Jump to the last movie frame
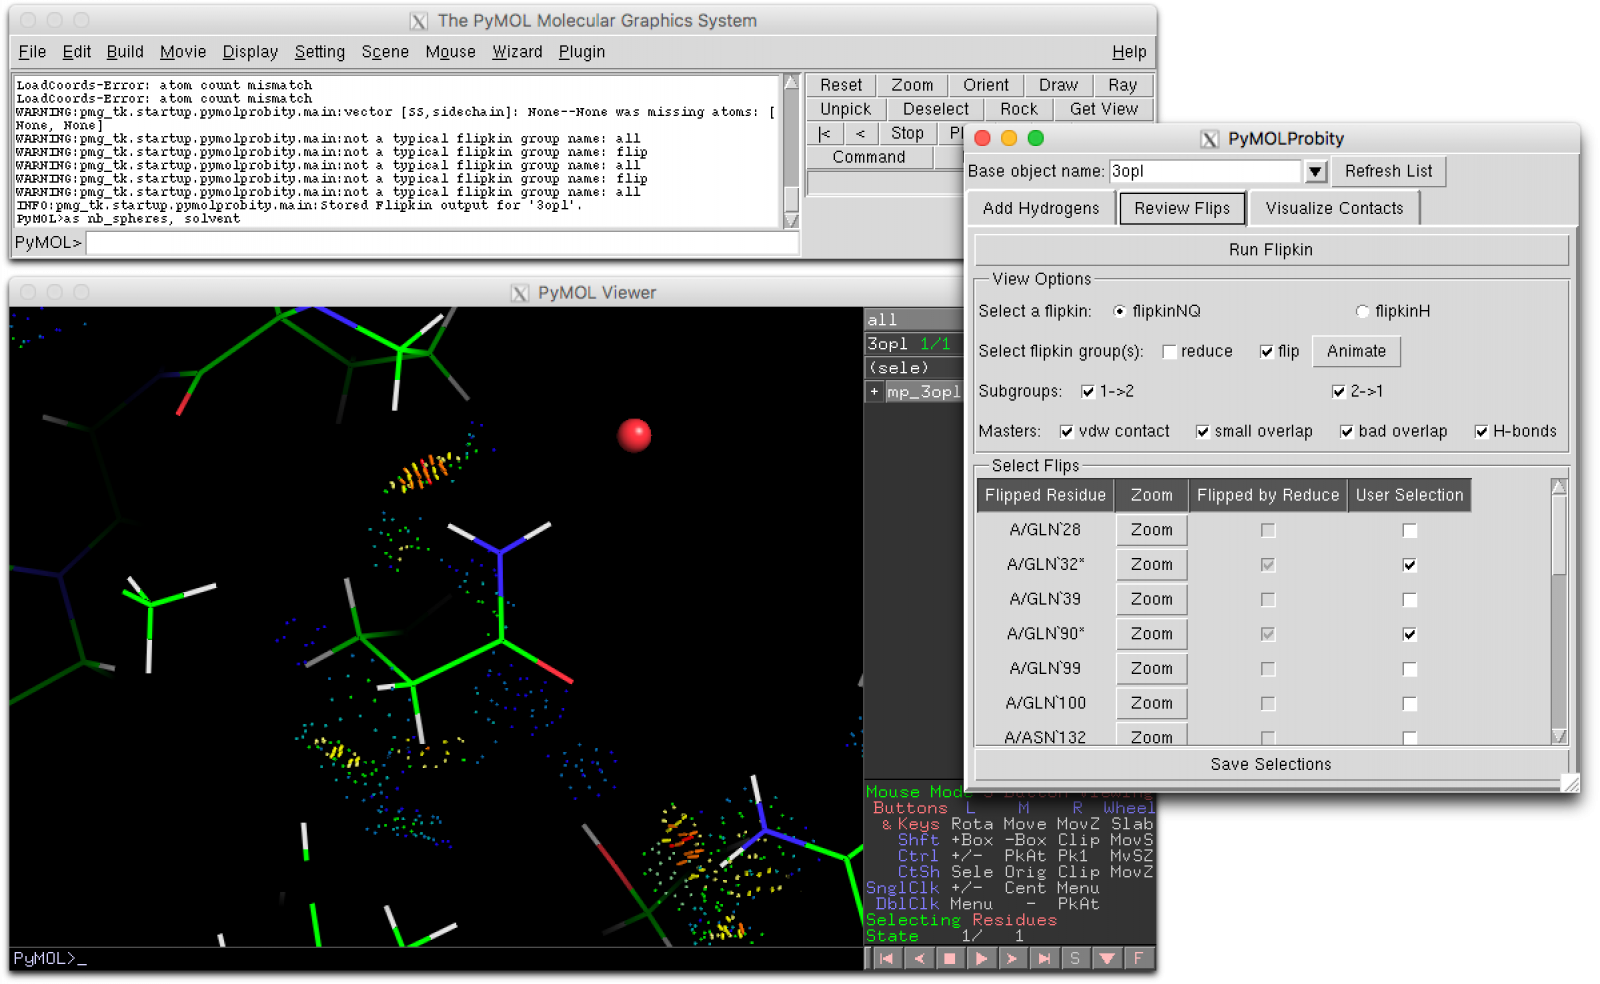 (1044, 958)
